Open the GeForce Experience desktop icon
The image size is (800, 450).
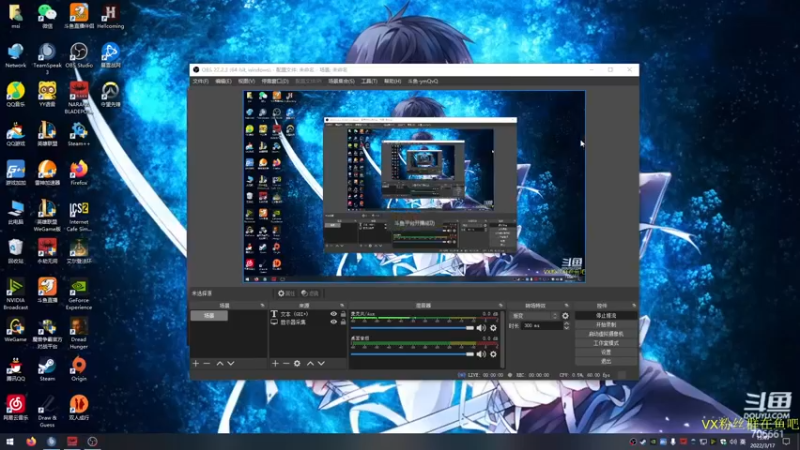click(79, 294)
